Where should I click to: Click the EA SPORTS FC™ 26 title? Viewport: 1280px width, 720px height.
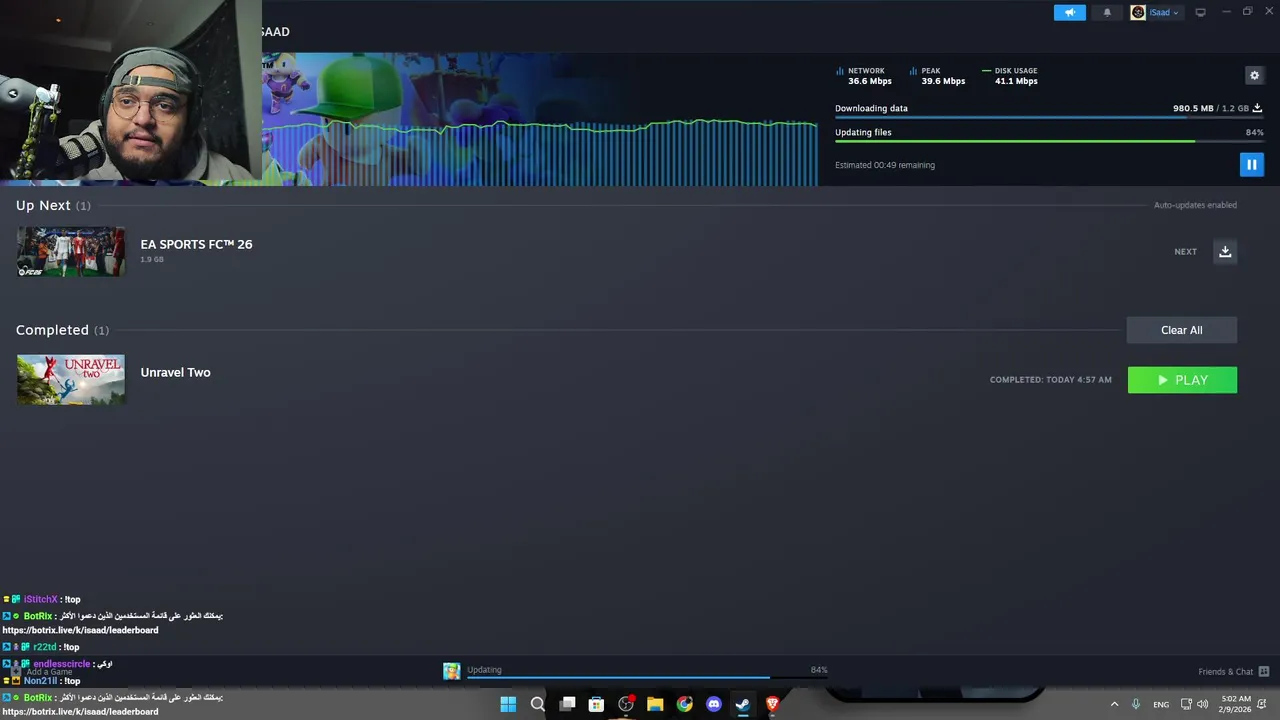coord(196,244)
